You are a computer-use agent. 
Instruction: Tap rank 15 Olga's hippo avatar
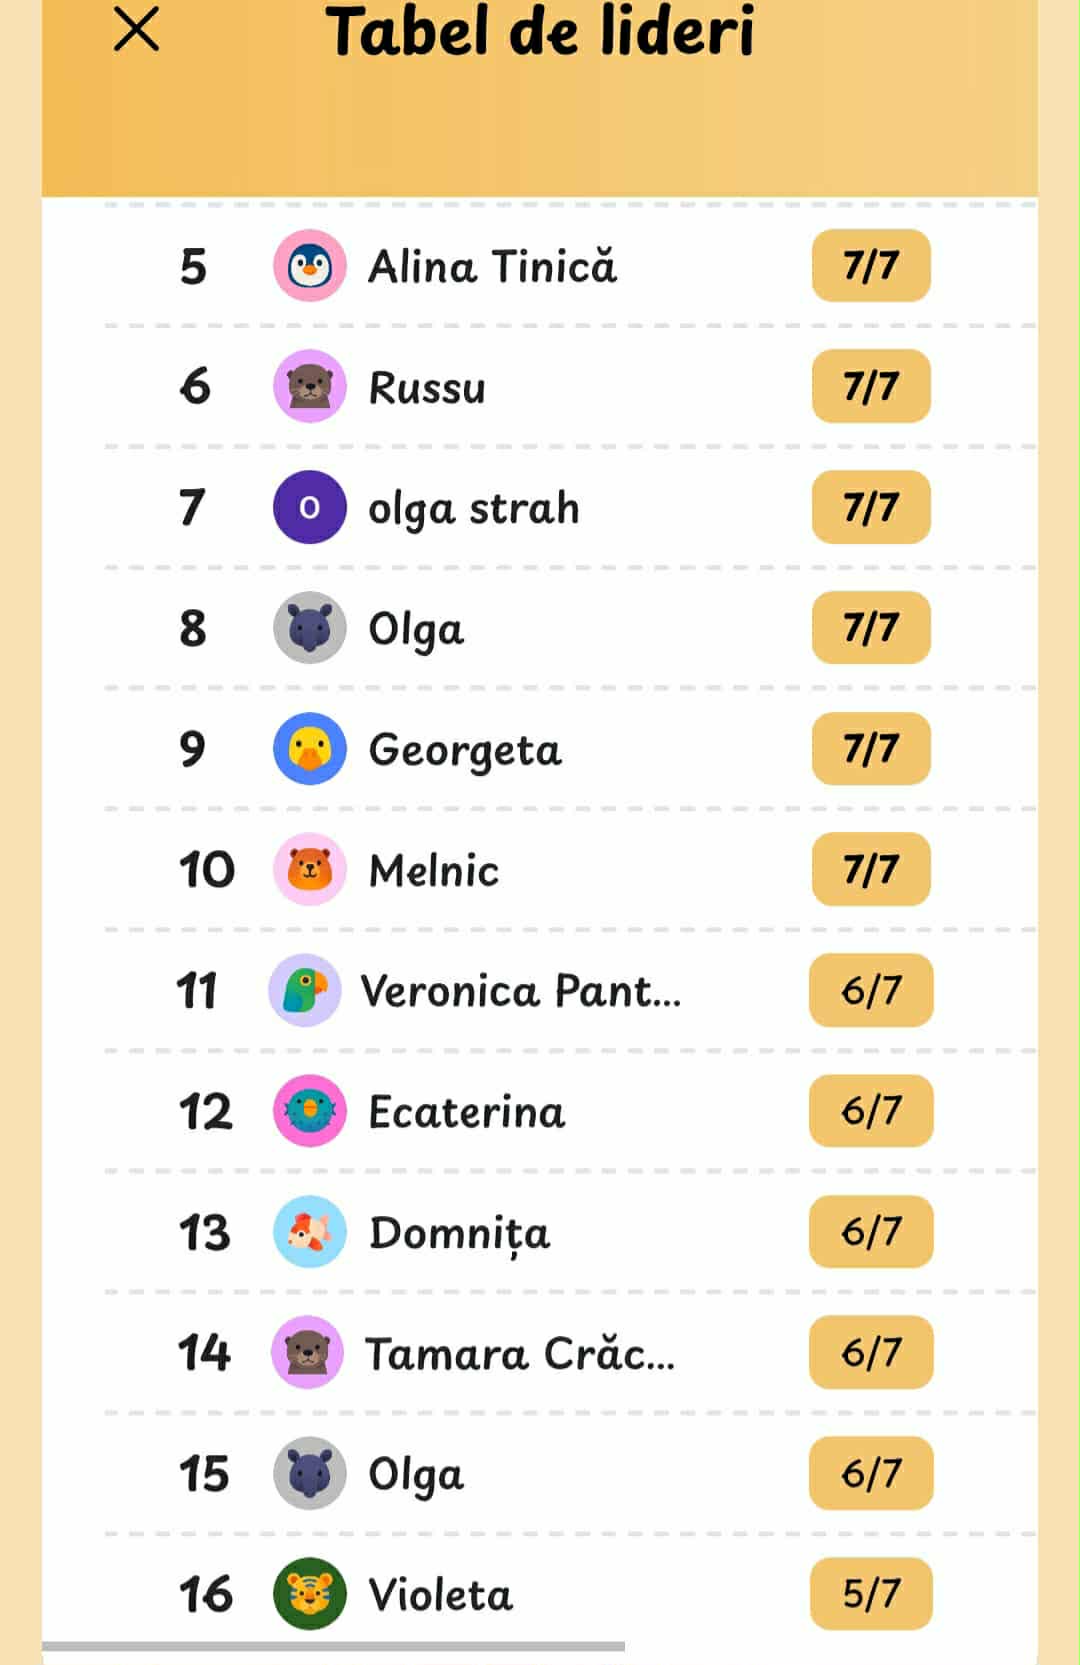point(310,1474)
